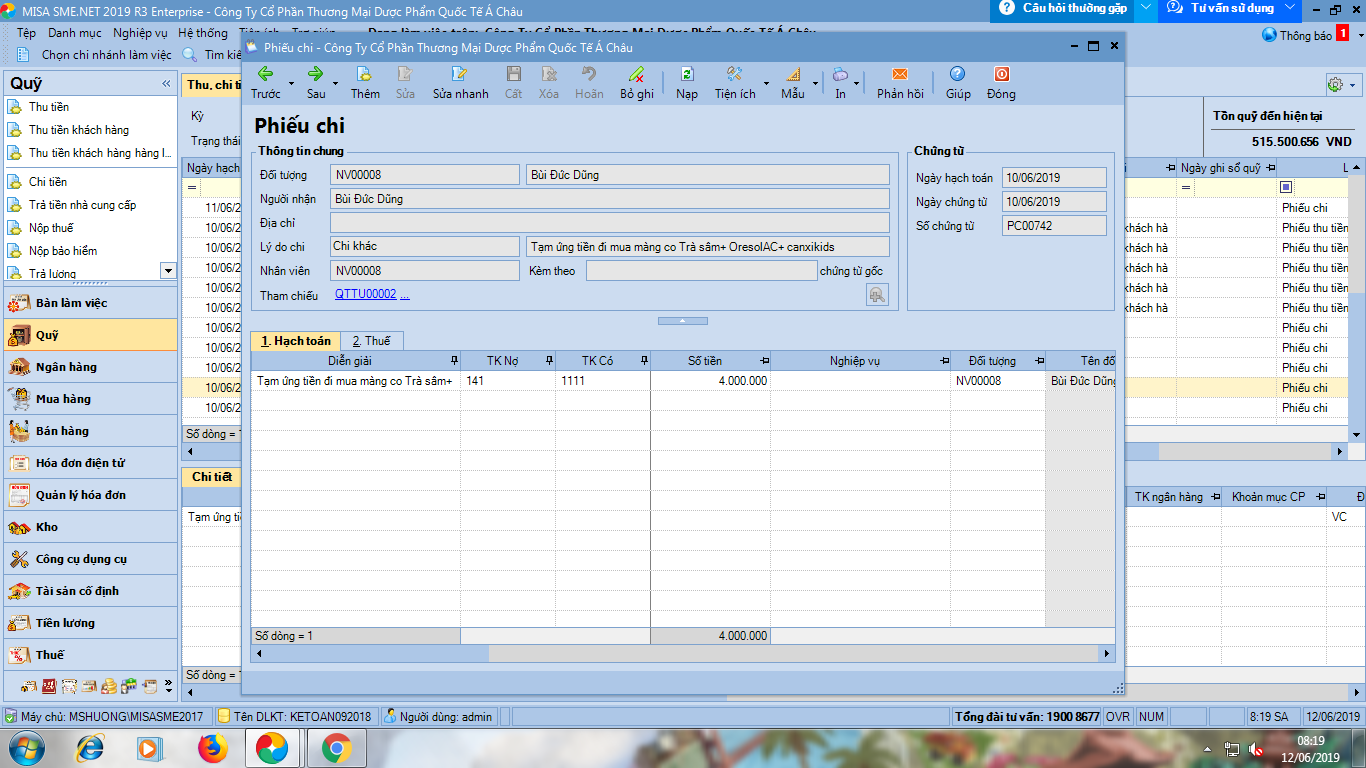Expand the Mẫu template dropdown arrow
Screen dimensions: 1366x768
point(816,83)
